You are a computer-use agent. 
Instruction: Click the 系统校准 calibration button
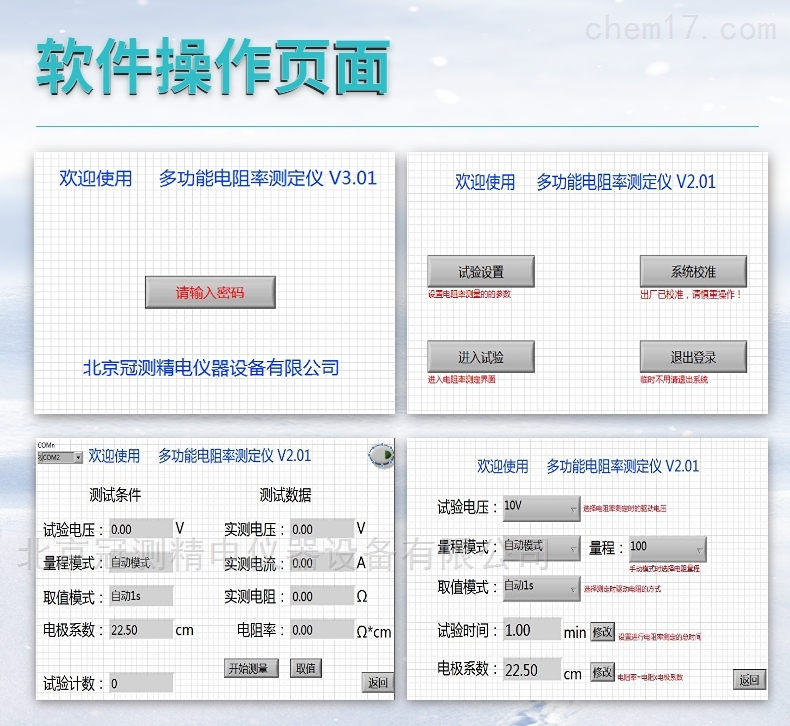point(693,272)
